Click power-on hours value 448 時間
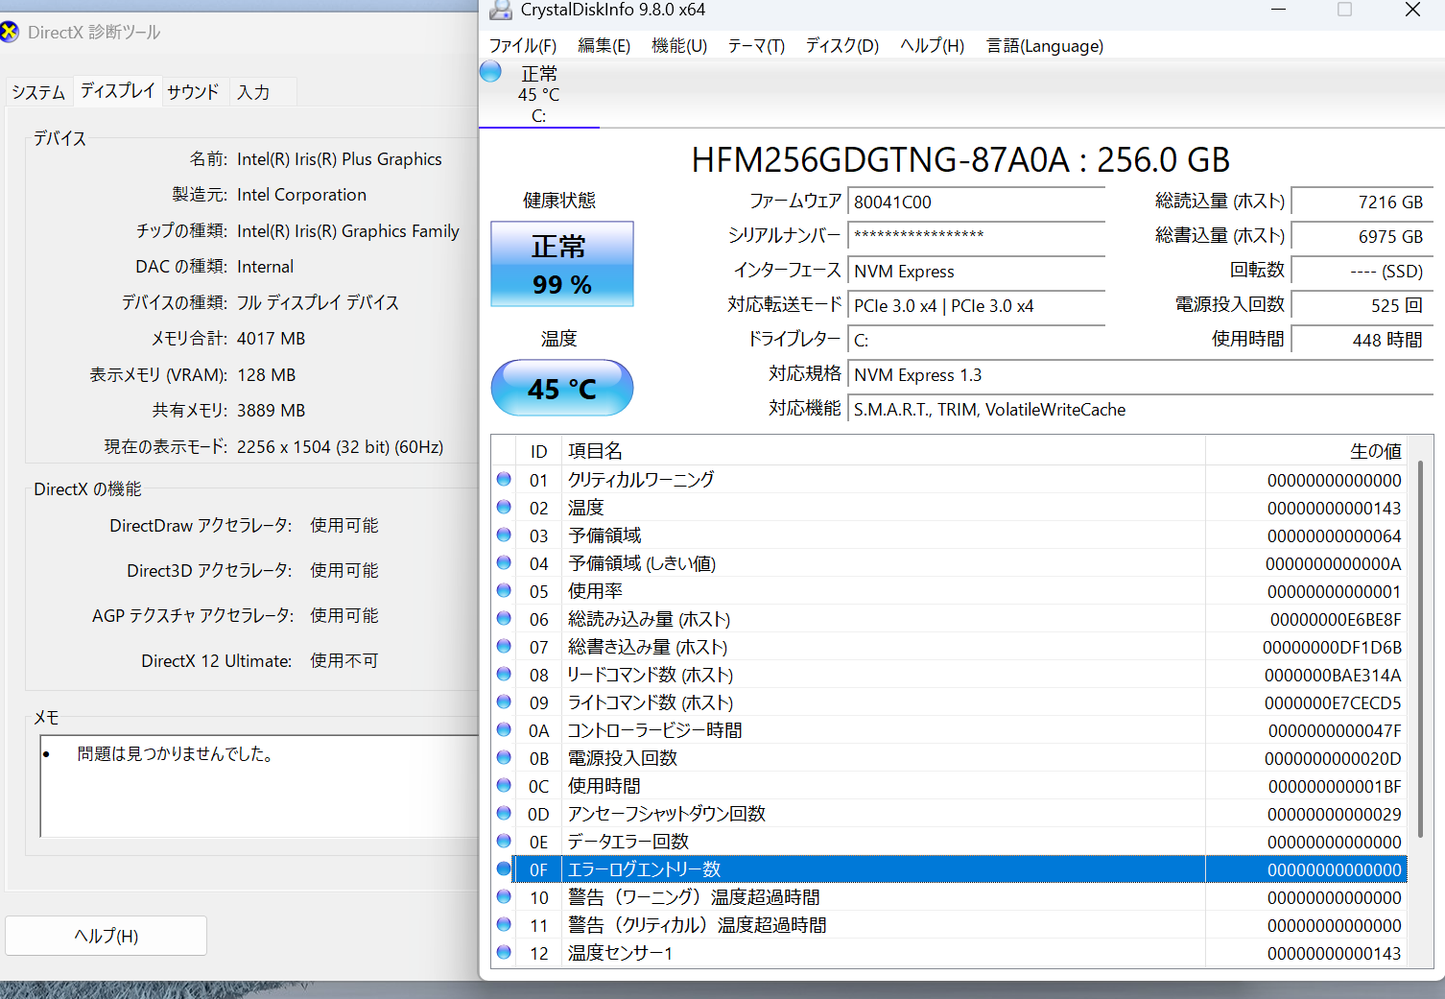The image size is (1445, 999). (1362, 340)
